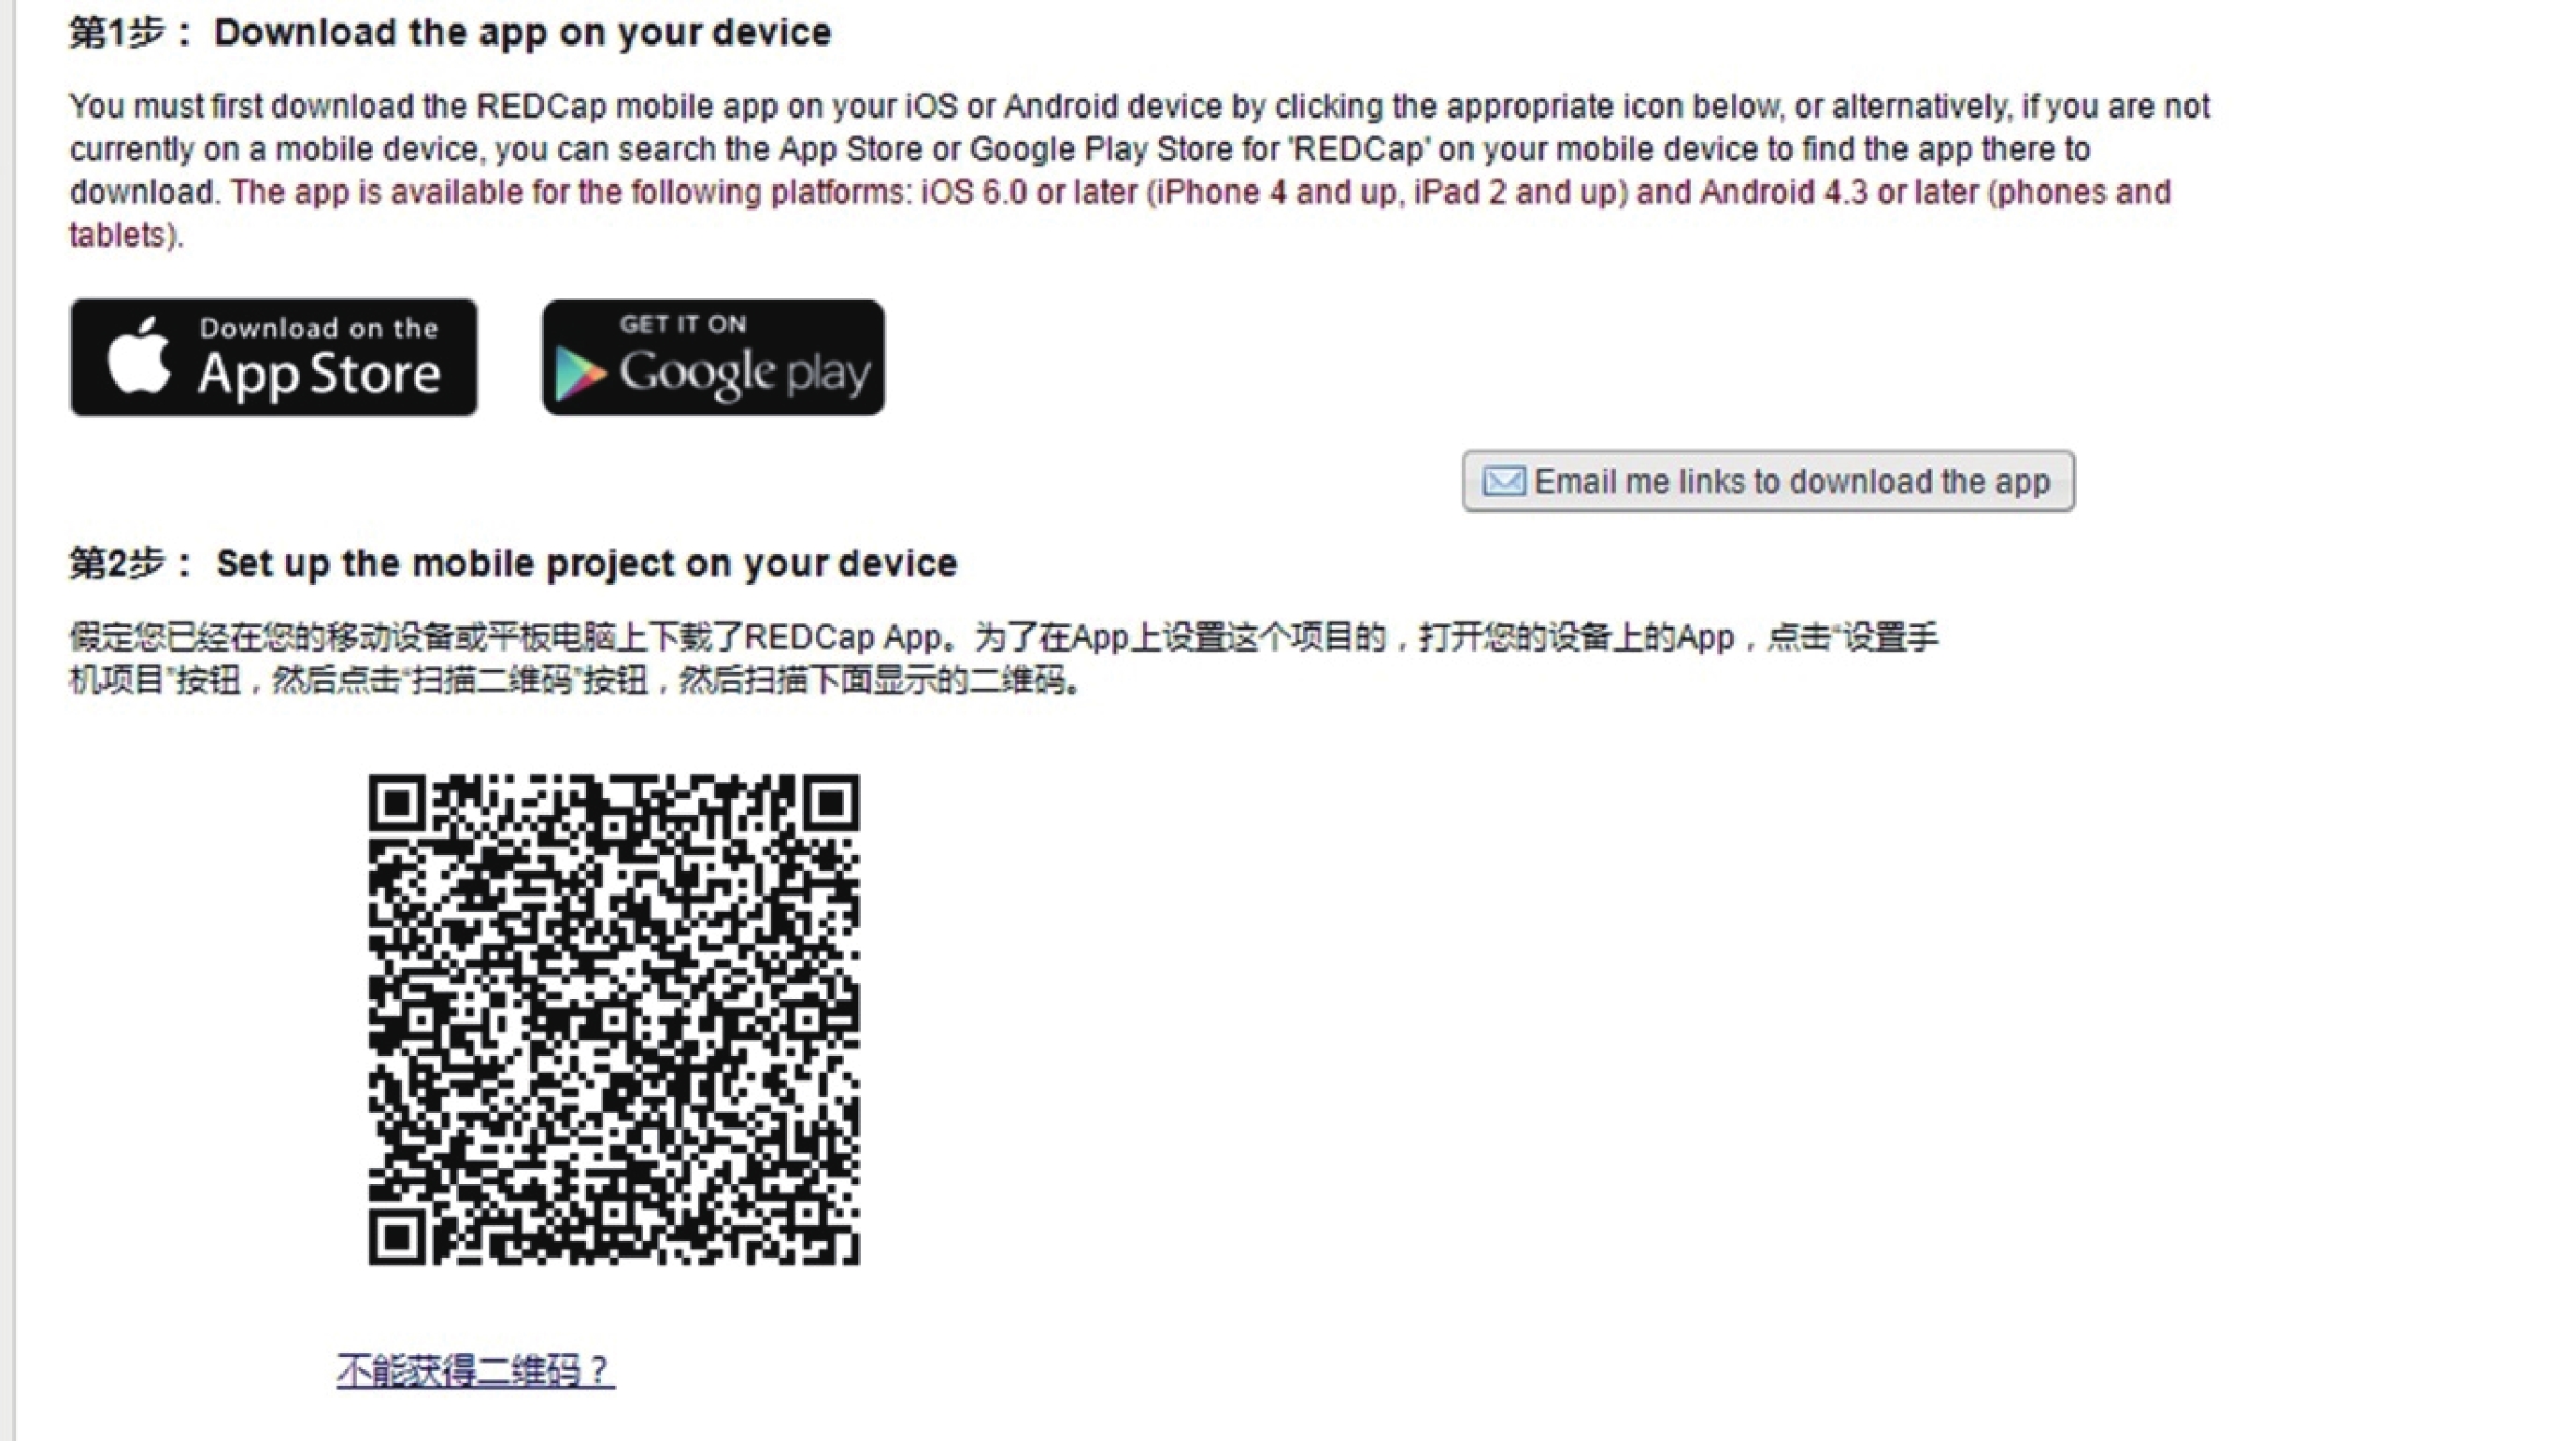Click QR code's bottom-left finder square
Screen dimensions: 2576x1441
pos(397,1237)
